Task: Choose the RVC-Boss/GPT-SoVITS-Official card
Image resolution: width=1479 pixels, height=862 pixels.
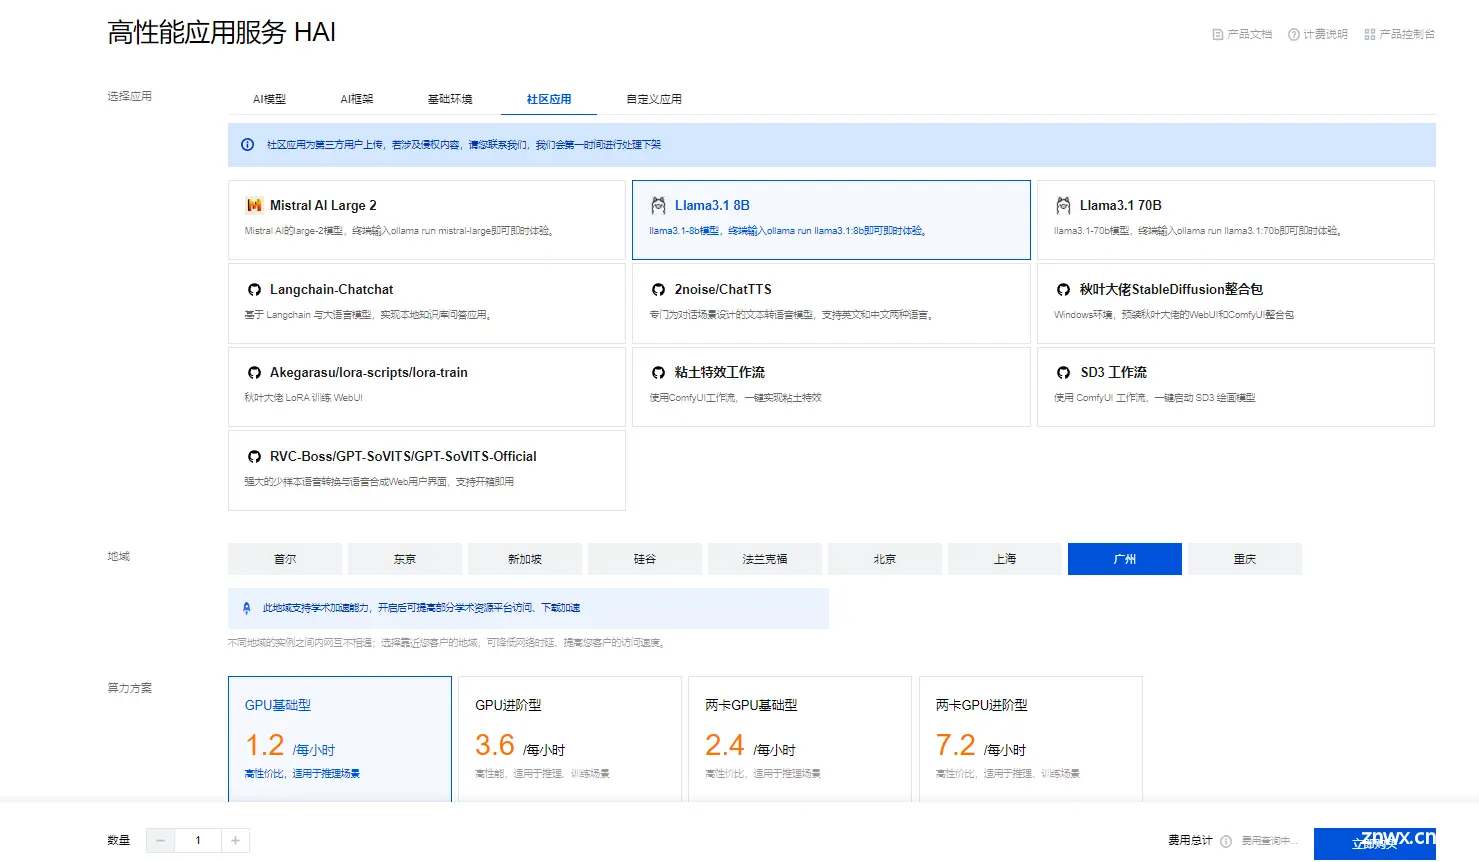Action: [x=427, y=470]
